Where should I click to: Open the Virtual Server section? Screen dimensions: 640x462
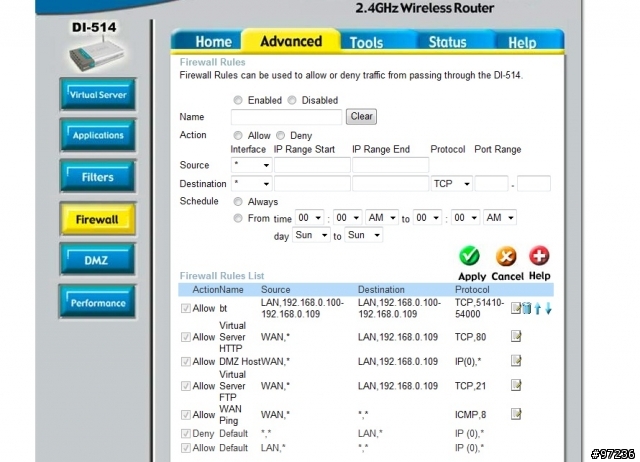(98, 94)
